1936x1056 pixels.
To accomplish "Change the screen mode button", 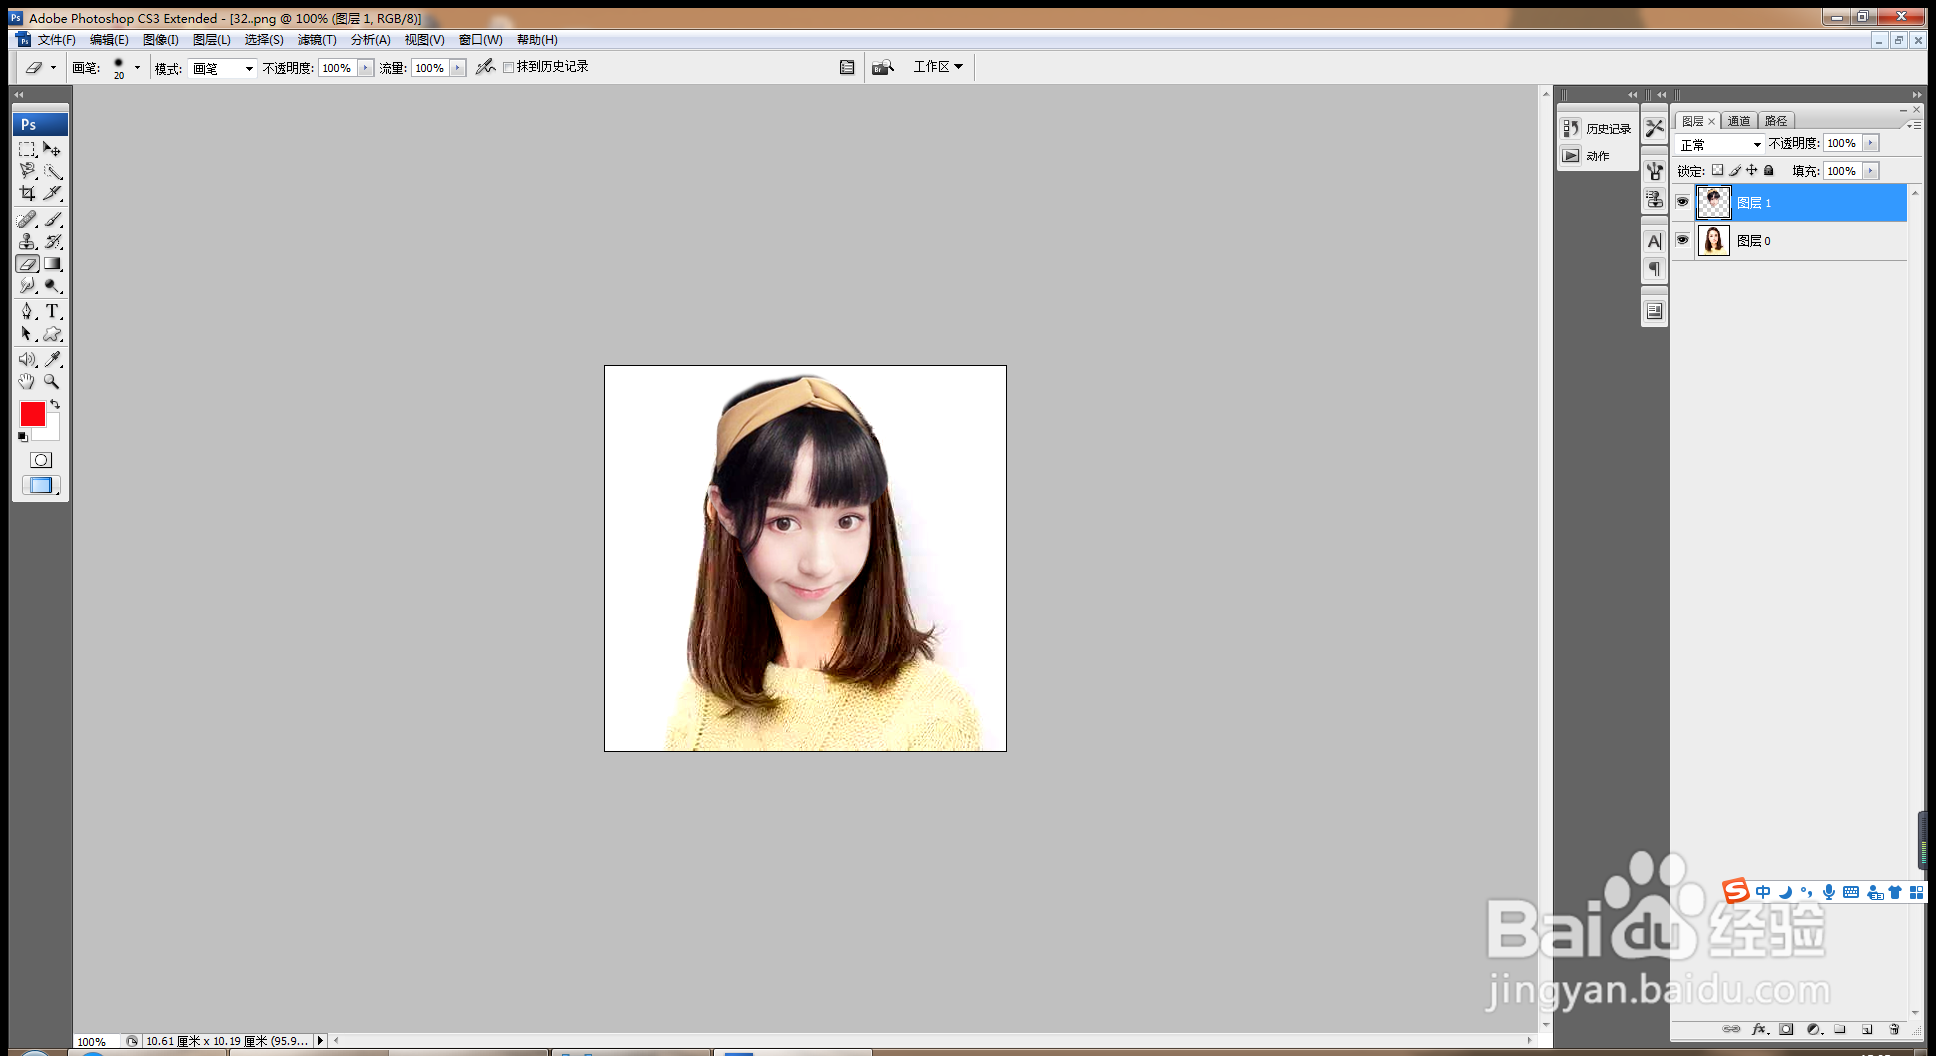I will (x=41, y=485).
